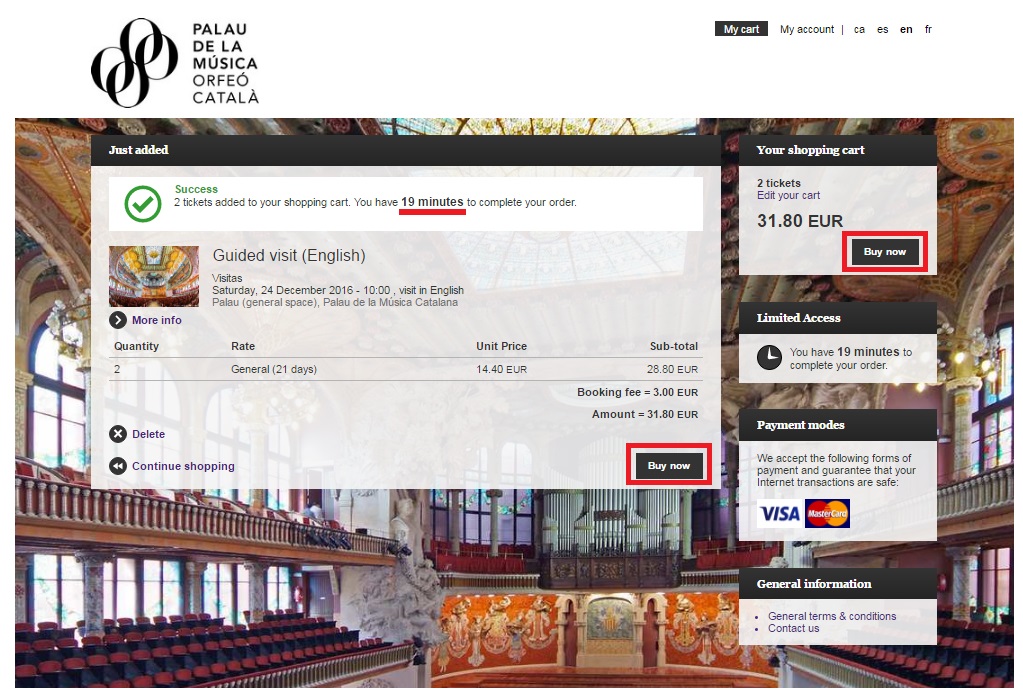Click Buy now in Just added panel
The image size is (1023, 700).
click(x=669, y=465)
